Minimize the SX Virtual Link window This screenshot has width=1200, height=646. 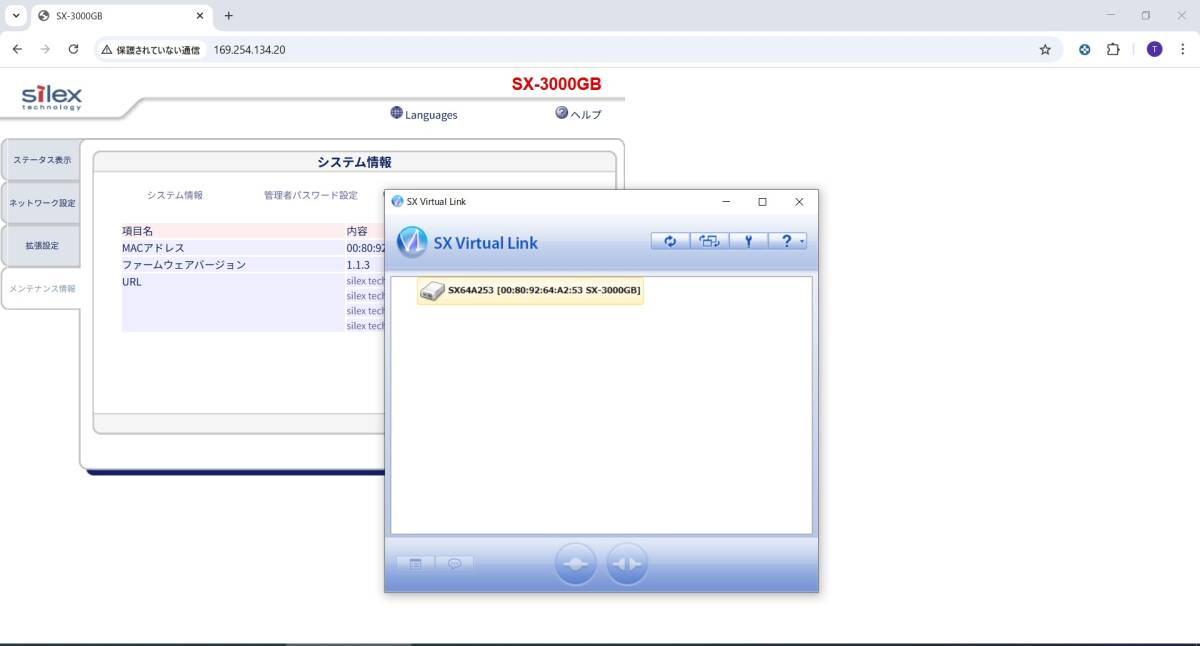click(726, 201)
